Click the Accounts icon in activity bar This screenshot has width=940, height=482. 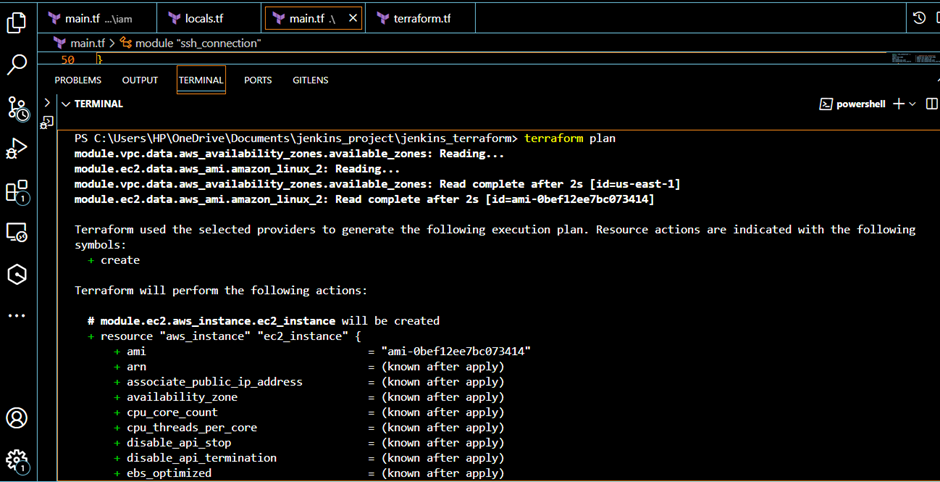click(17, 417)
